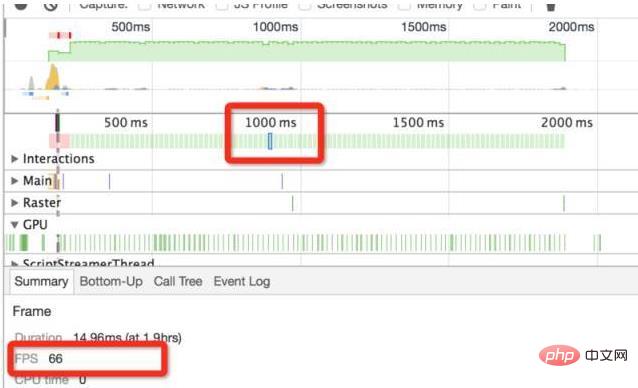Click the GPU track label

[x=35, y=225]
